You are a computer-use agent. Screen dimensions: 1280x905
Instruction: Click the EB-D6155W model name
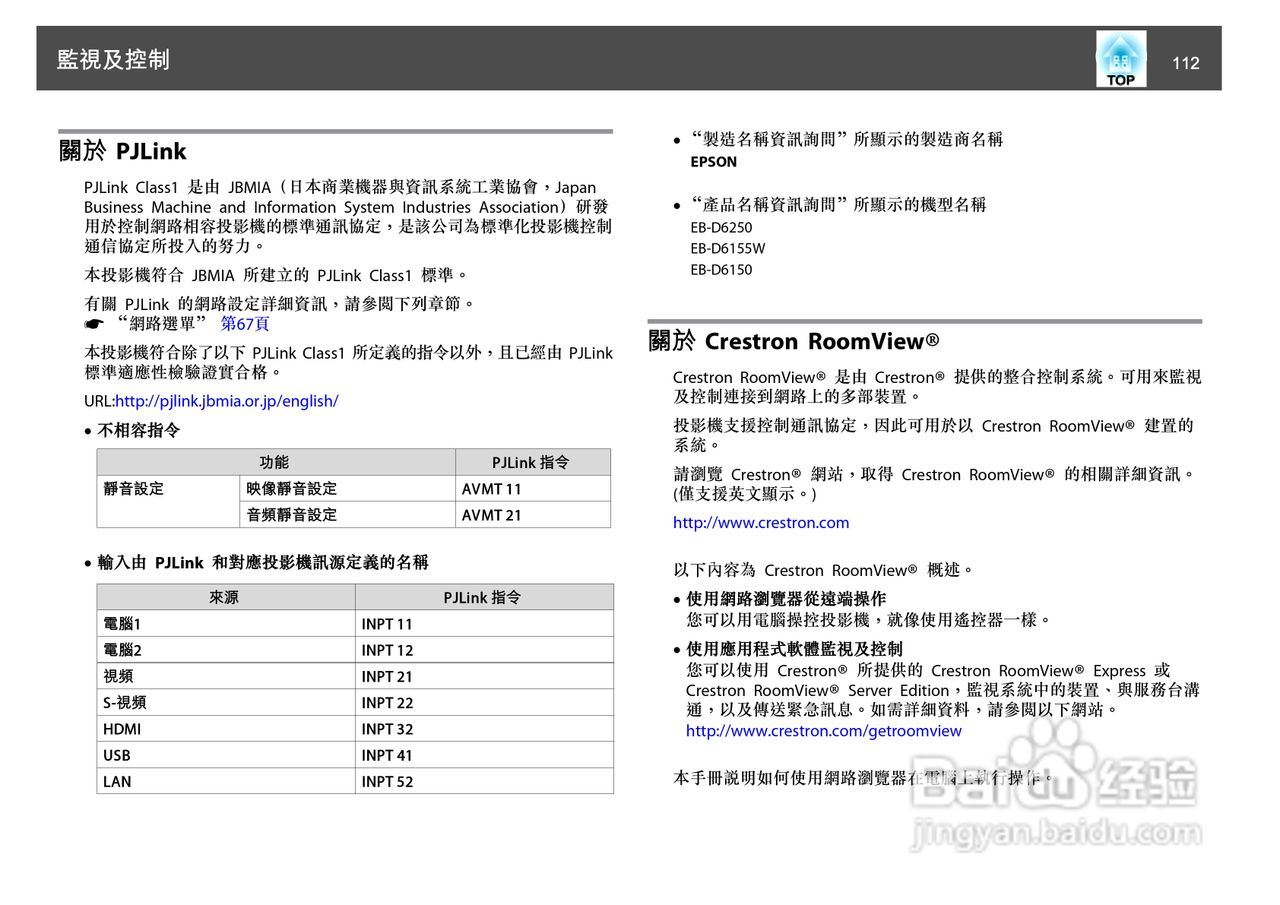coord(727,248)
